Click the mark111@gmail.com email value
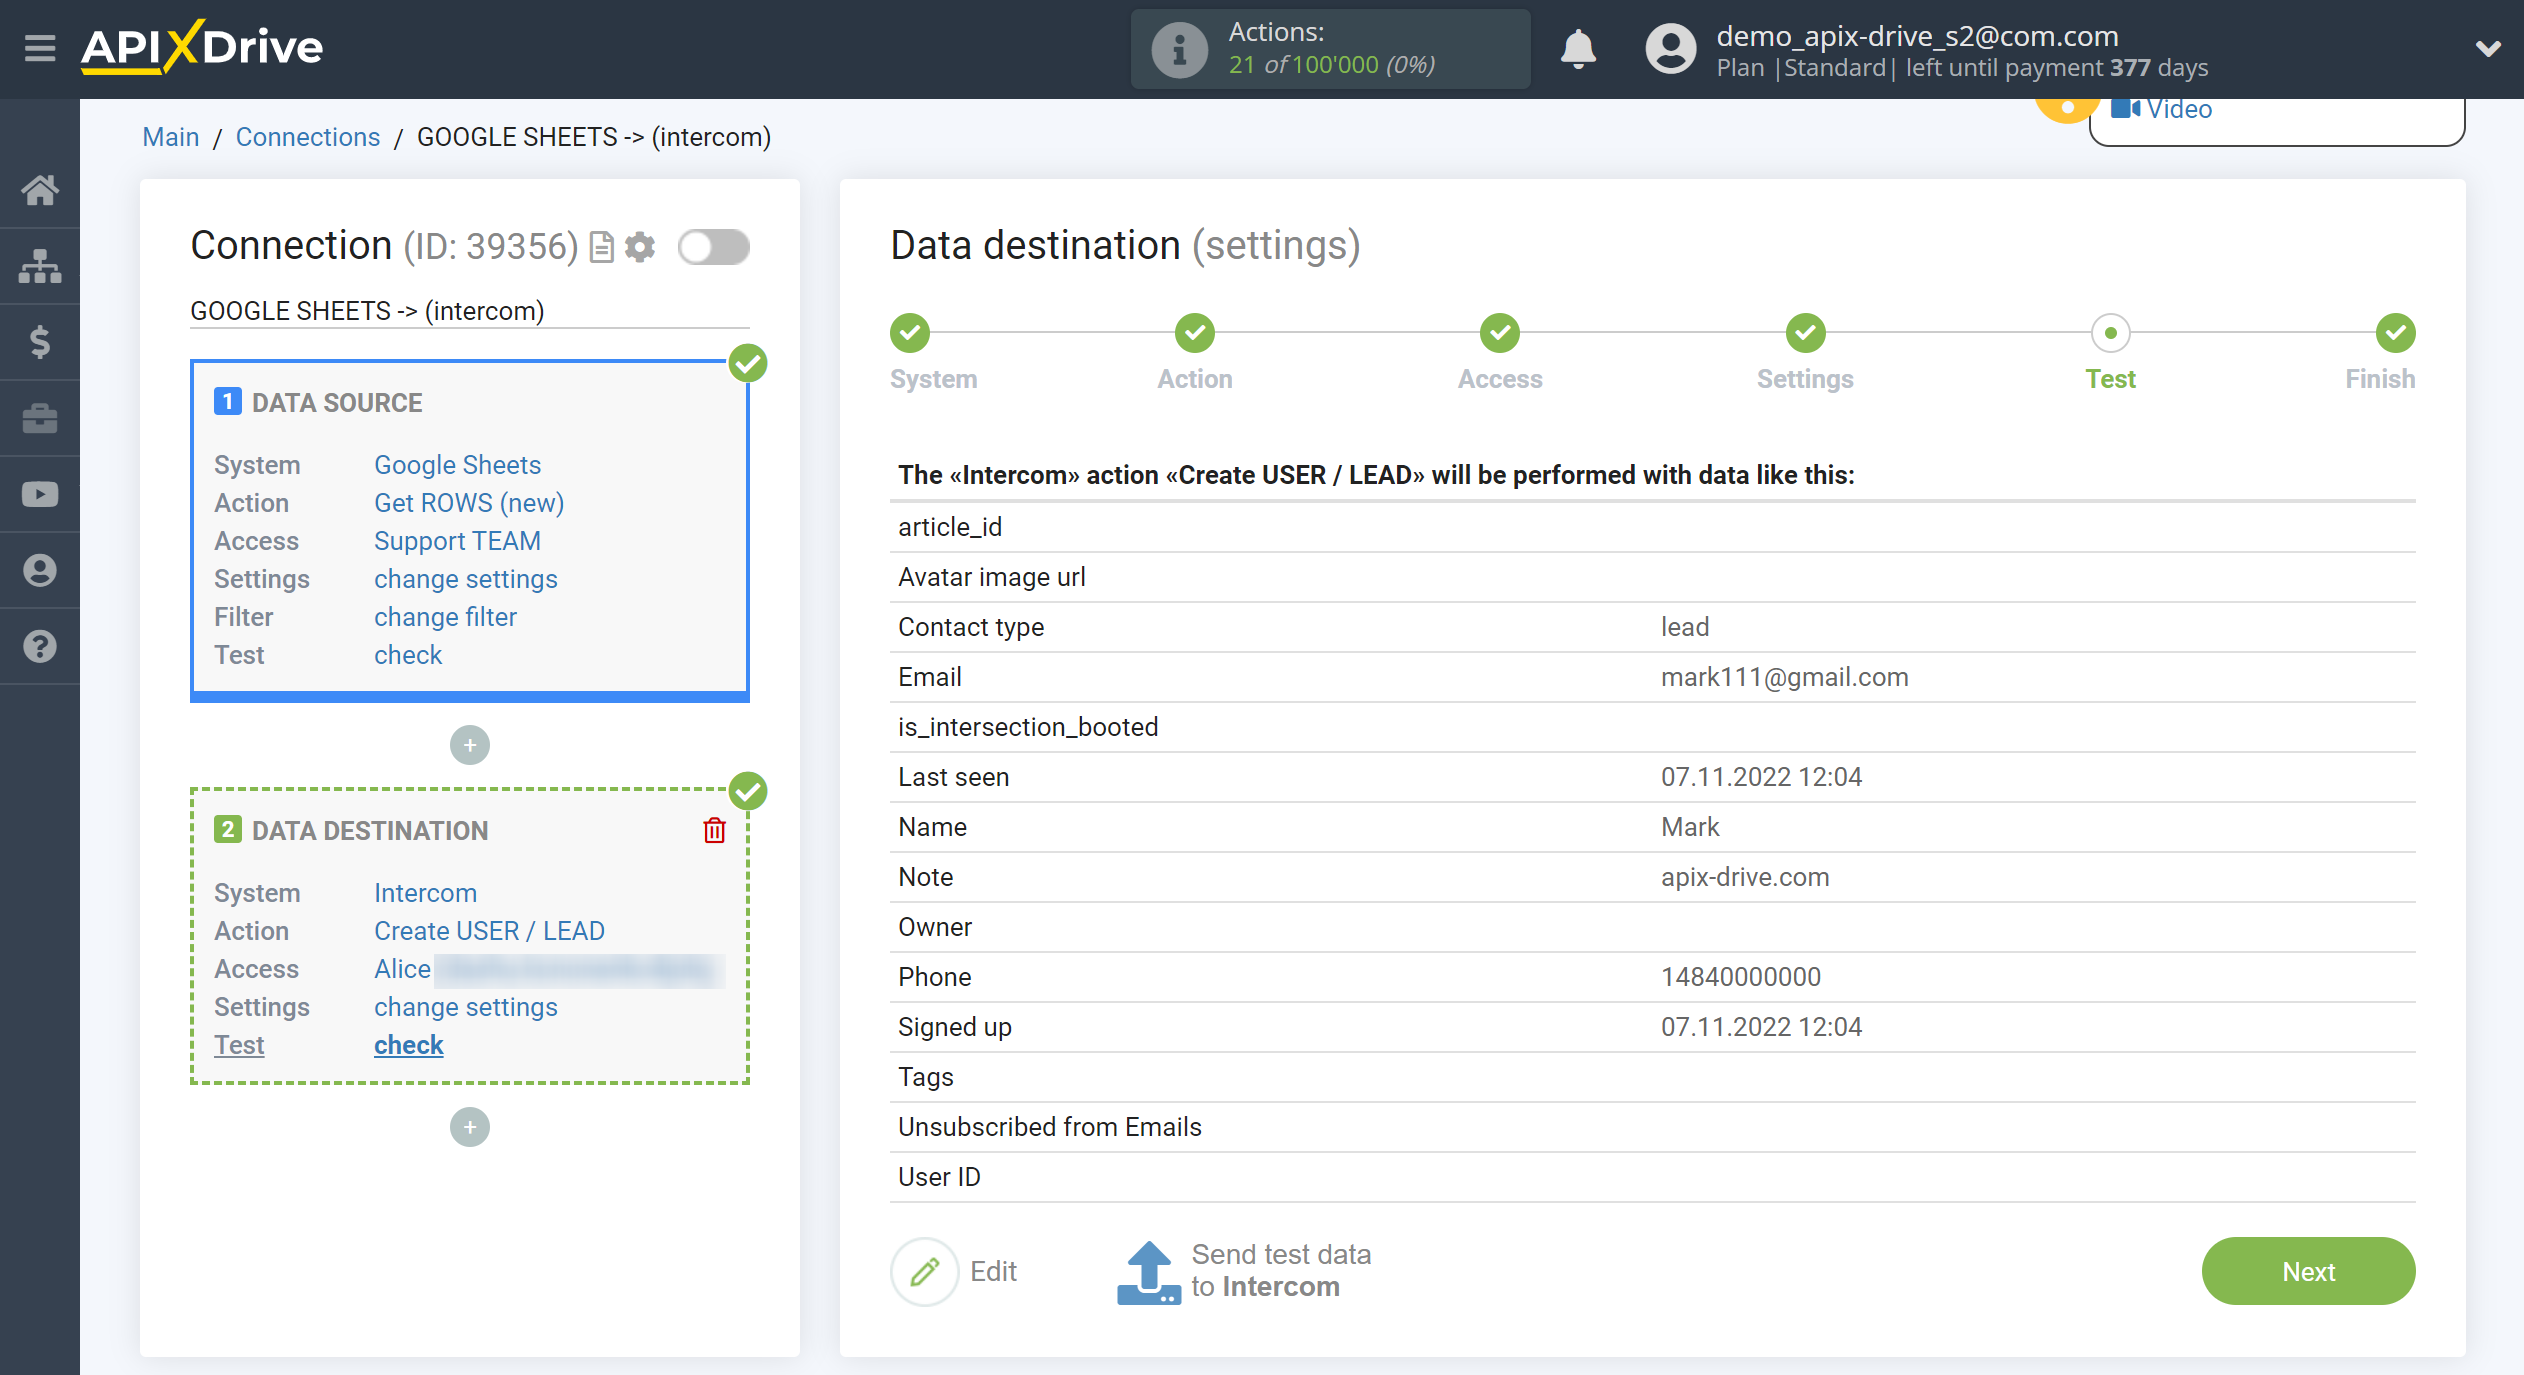This screenshot has width=2524, height=1375. [1784, 677]
